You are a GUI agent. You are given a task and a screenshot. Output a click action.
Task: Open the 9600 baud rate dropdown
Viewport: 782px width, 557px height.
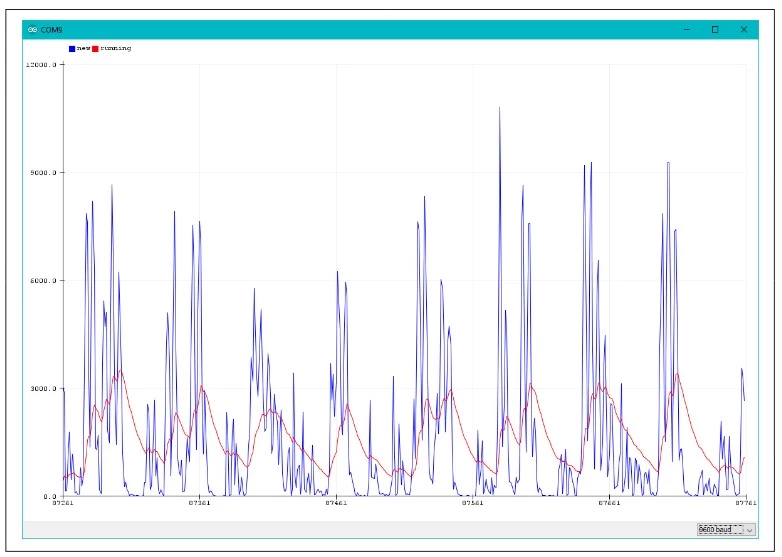[726, 529]
